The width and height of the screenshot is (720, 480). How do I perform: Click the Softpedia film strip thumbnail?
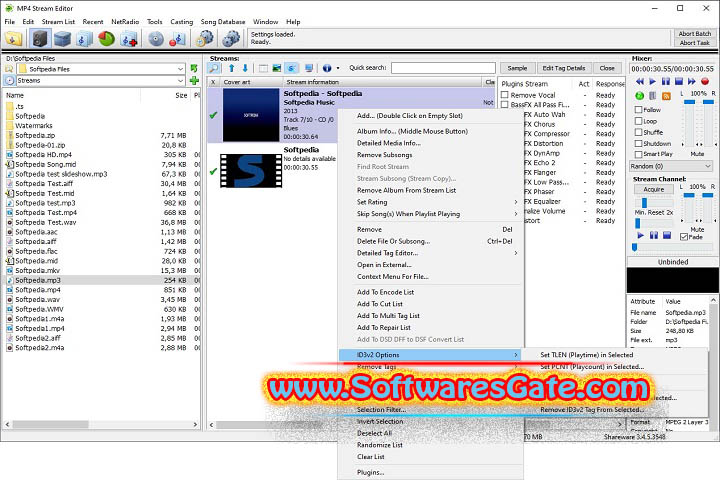pos(251,171)
